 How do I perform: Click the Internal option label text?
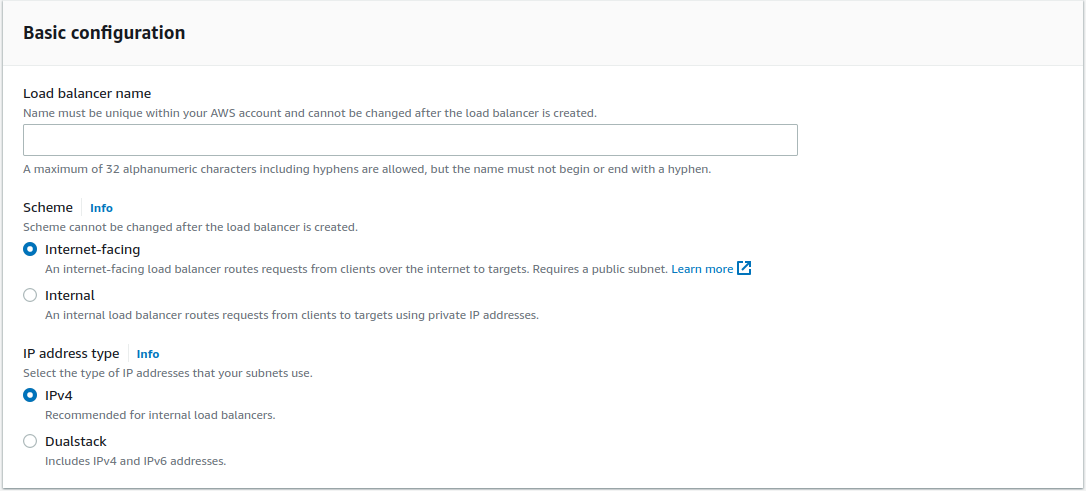70,295
